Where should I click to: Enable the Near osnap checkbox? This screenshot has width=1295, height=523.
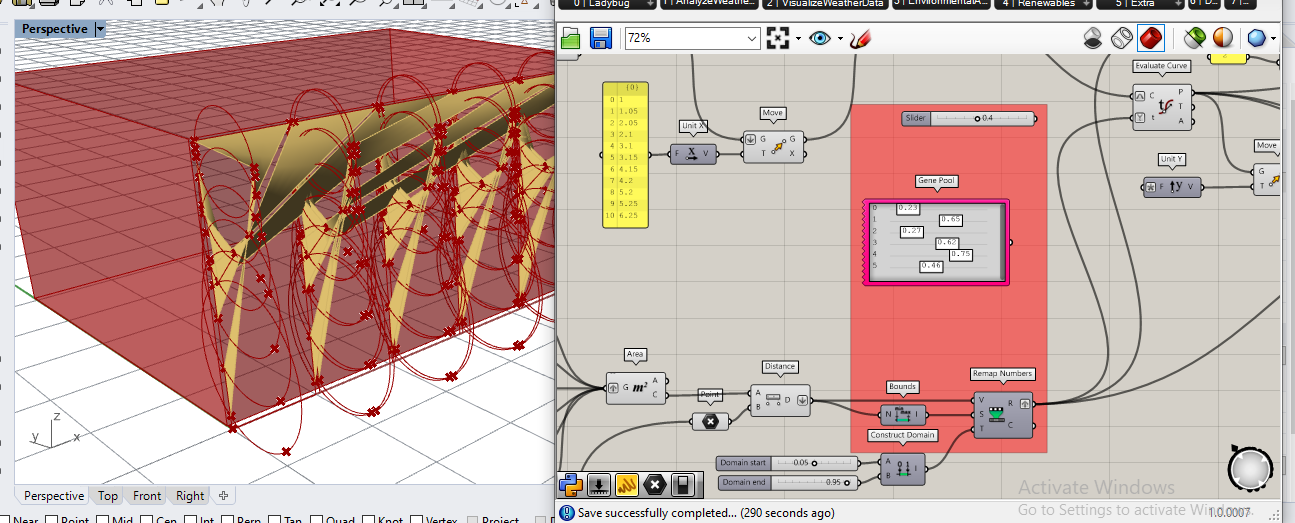6,520
